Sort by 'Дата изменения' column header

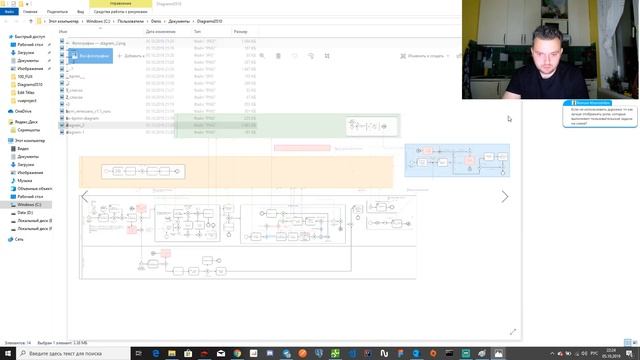coord(160,31)
